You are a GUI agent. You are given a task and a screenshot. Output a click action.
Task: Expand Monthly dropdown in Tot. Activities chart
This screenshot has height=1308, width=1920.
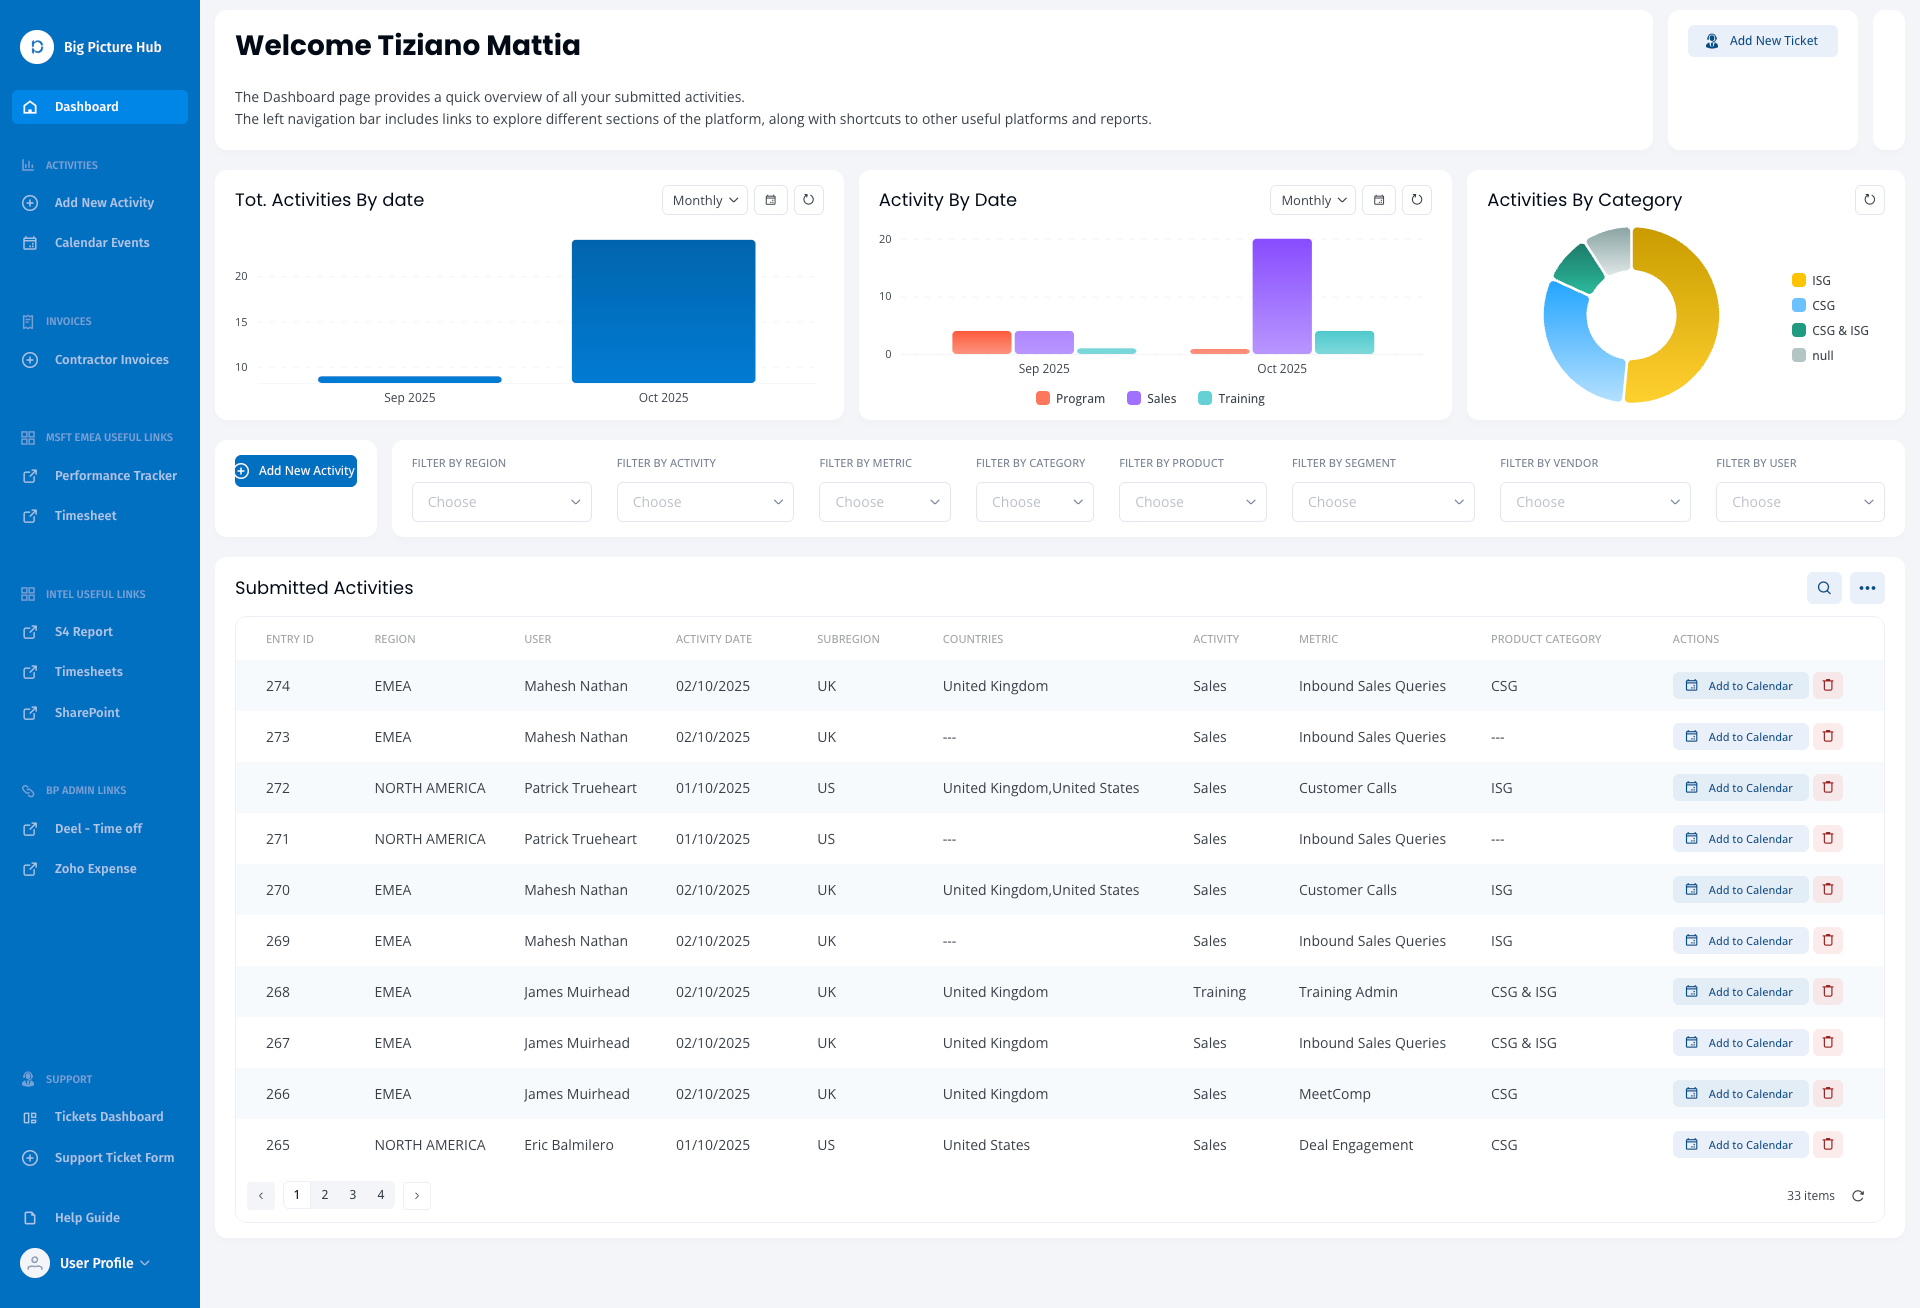(705, 200)
